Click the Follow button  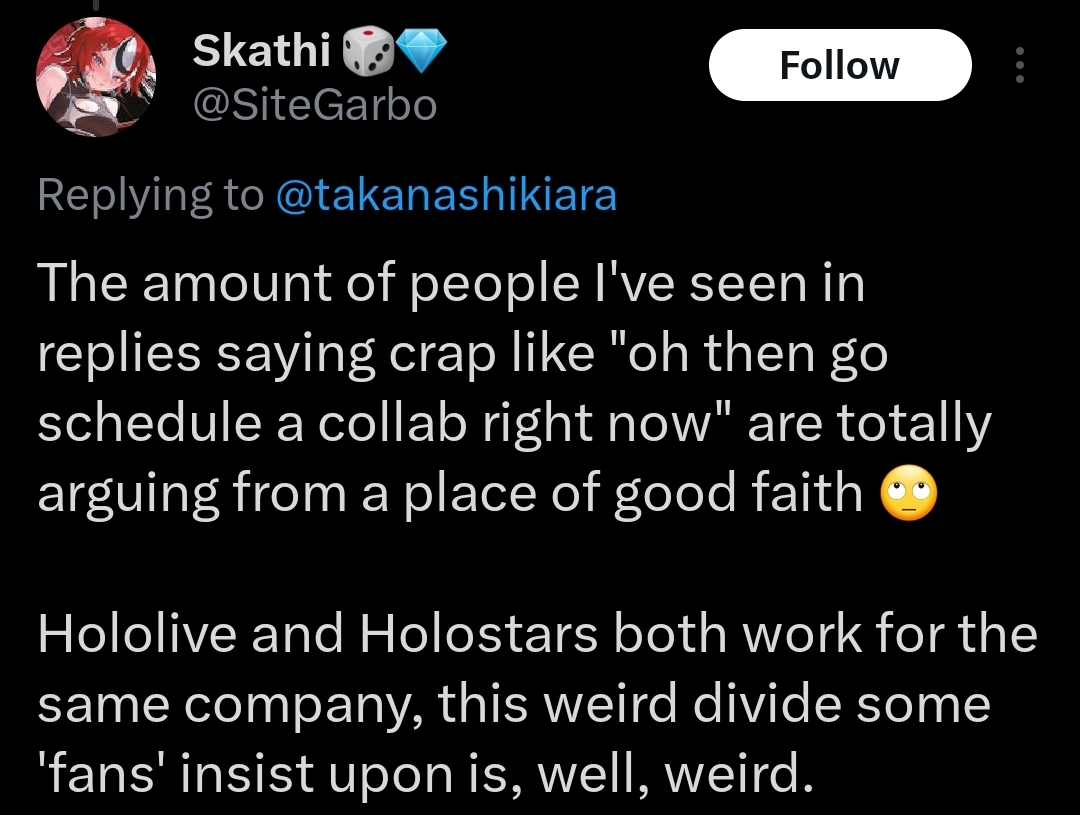point(839,66)
